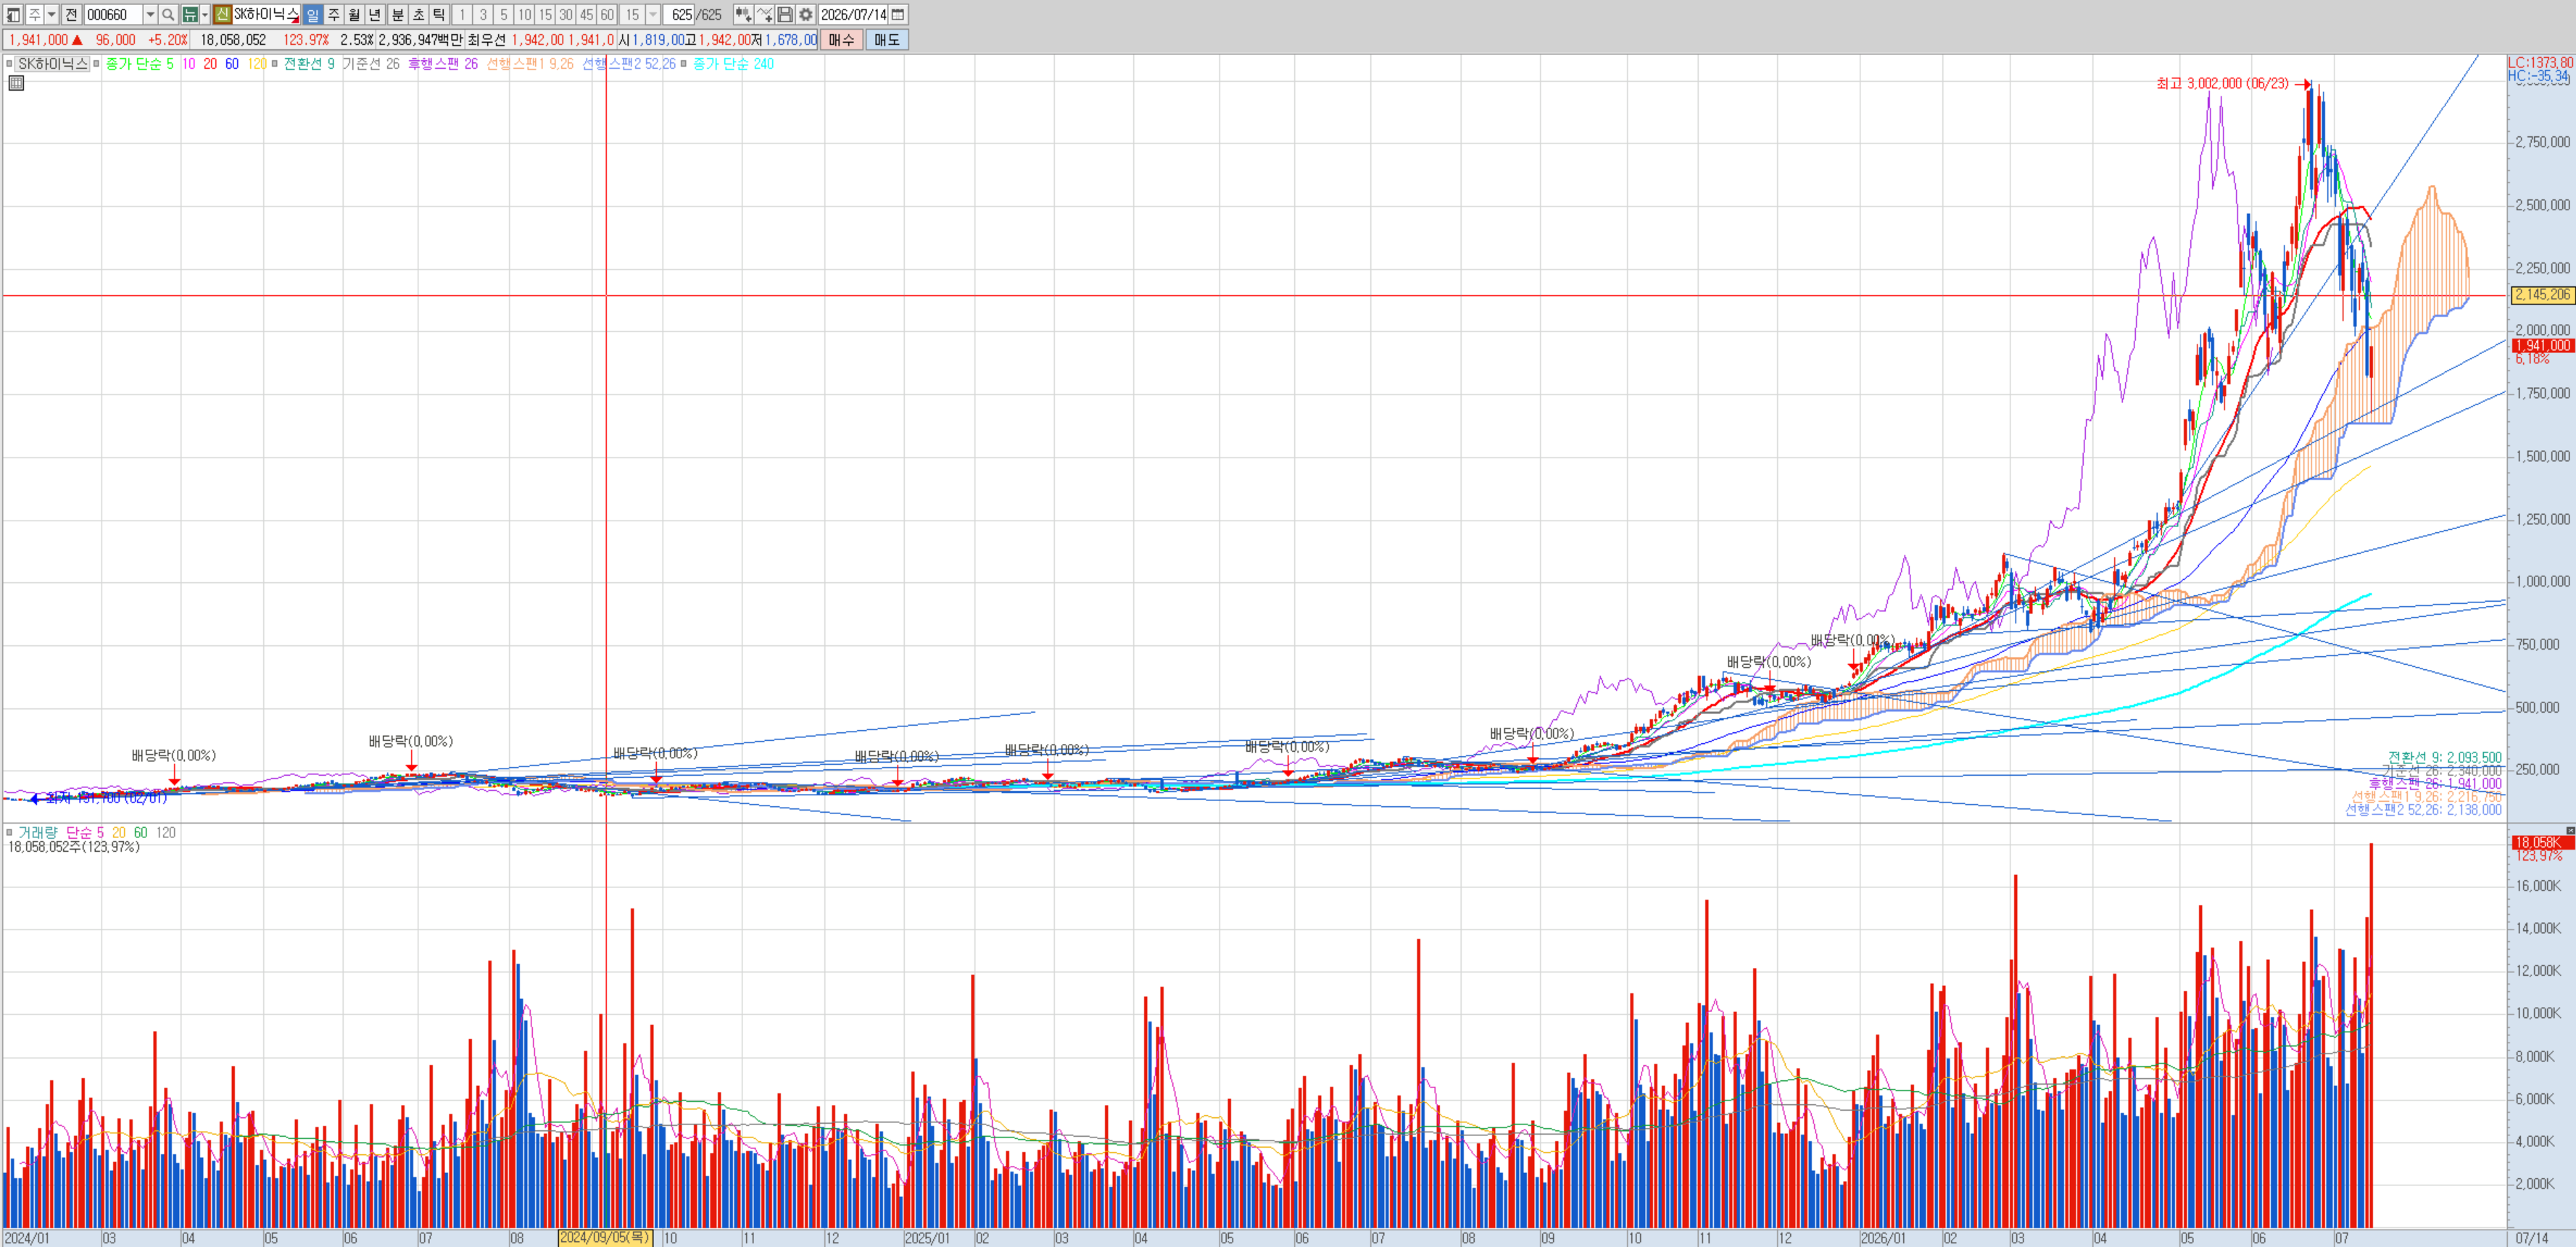Viewport: 2576px width, 1247px height.
Task: Toggle the 종가 단순 5 moving average marker
Action: [97, 64]
